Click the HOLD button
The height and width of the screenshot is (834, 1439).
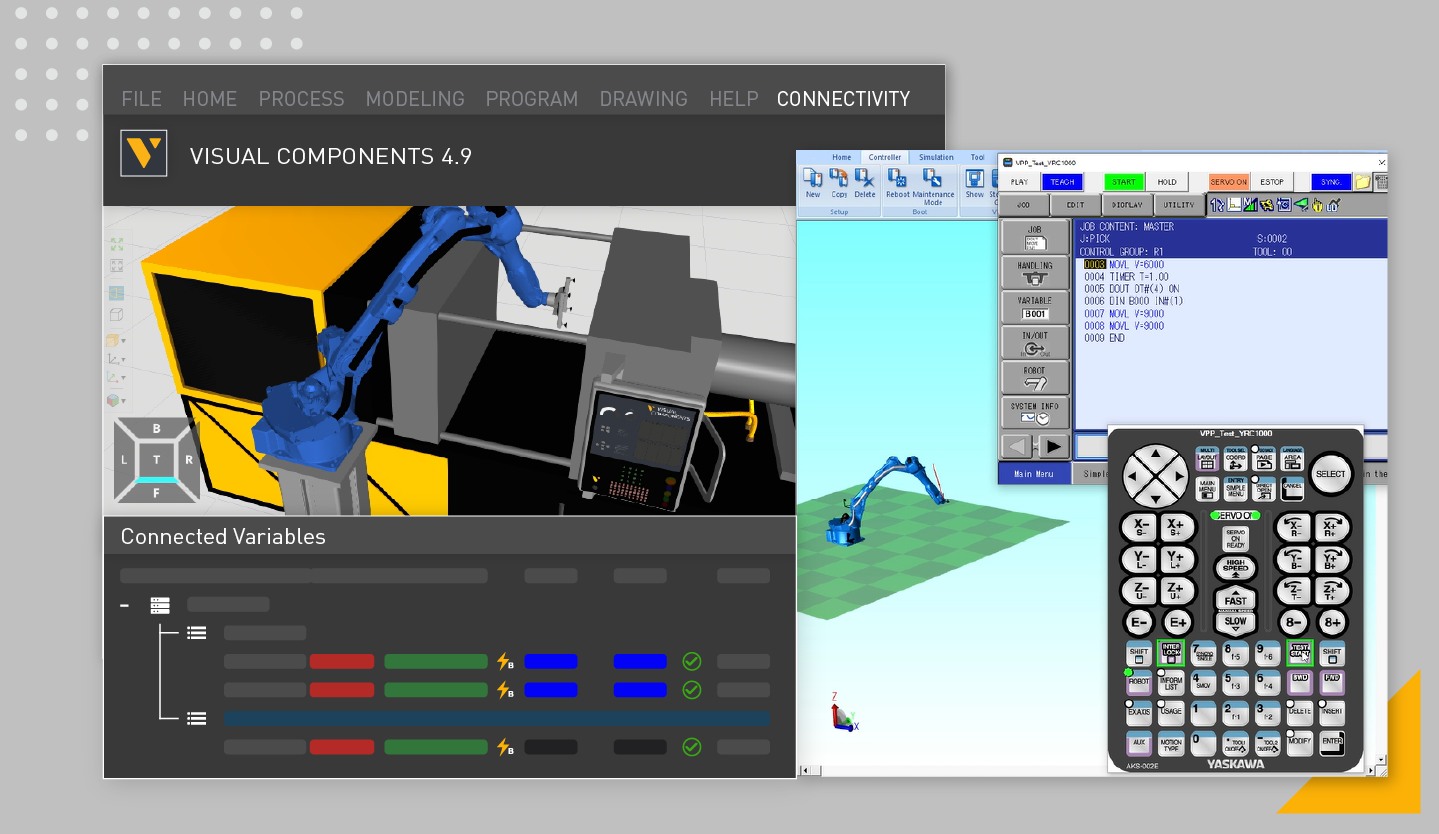(1167, 182)
